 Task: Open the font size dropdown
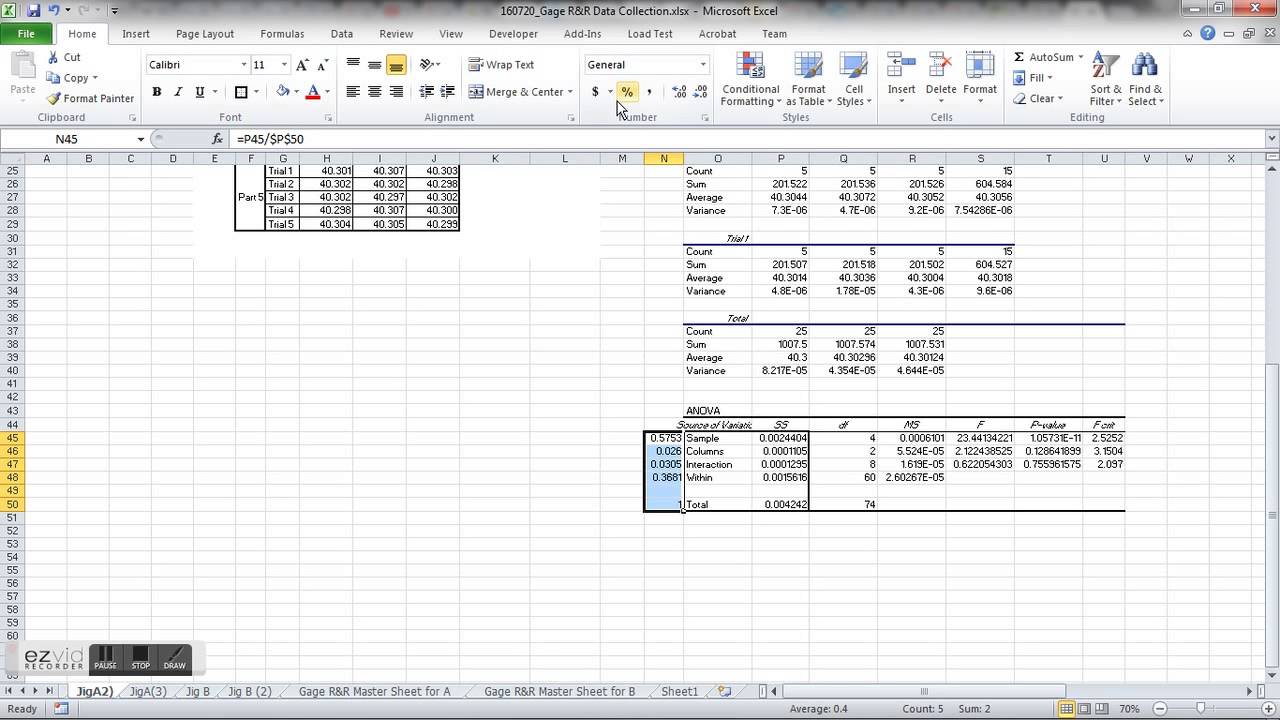(285, 65)
